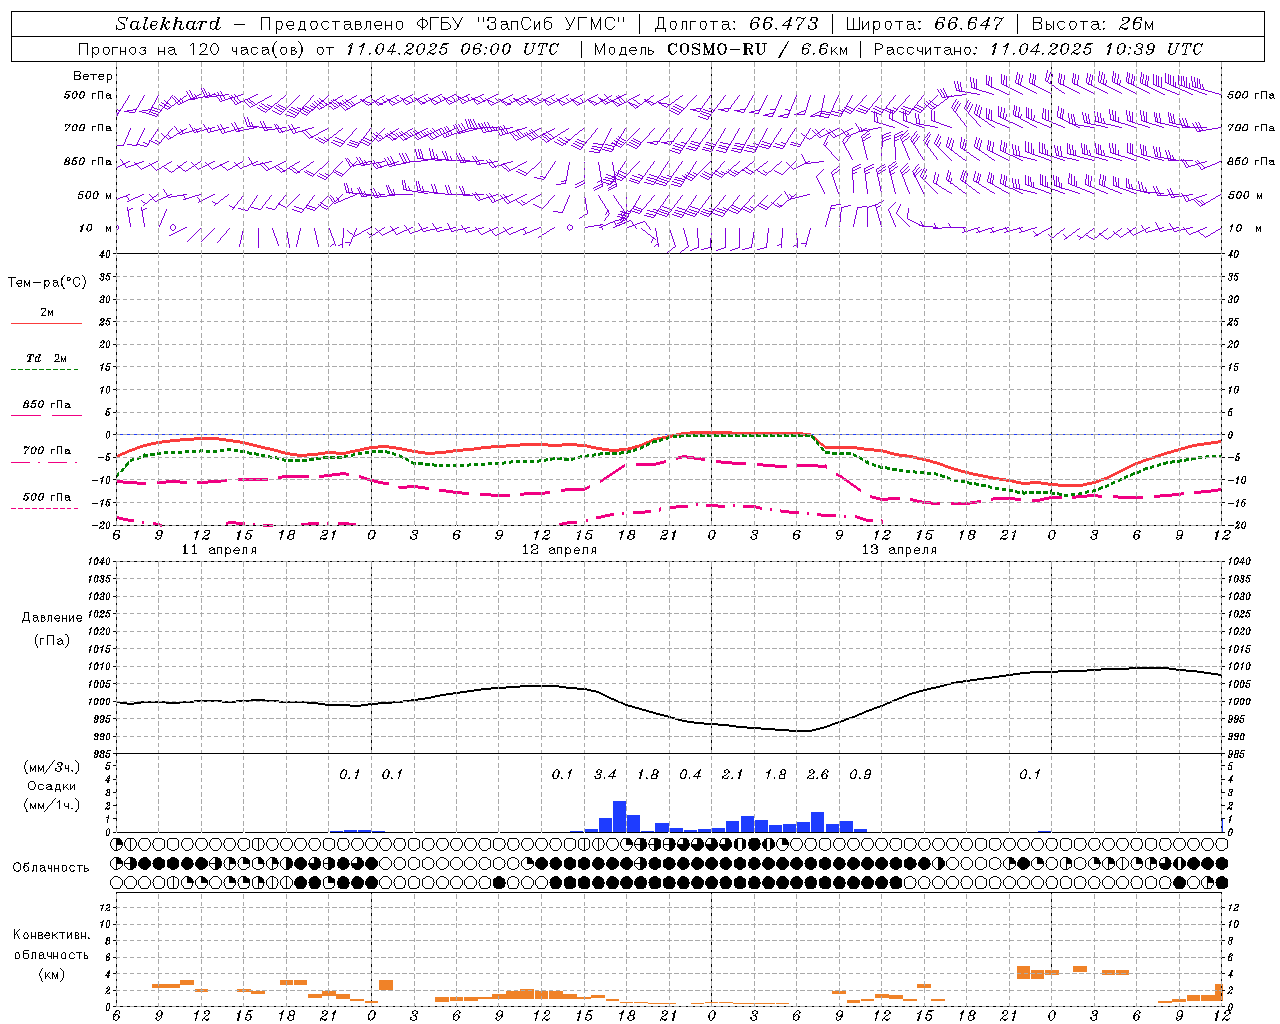This screenshot has width=1280, height=1024.
Task: Click the "Конвективн." convective cloud label
Action: [51, 935]
